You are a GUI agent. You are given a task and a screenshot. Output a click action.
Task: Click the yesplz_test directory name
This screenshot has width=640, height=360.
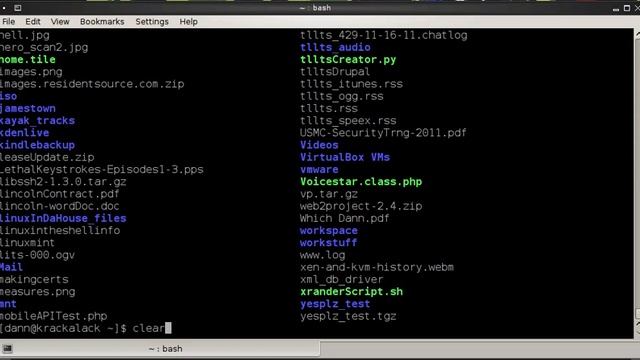tap(335, 304)
